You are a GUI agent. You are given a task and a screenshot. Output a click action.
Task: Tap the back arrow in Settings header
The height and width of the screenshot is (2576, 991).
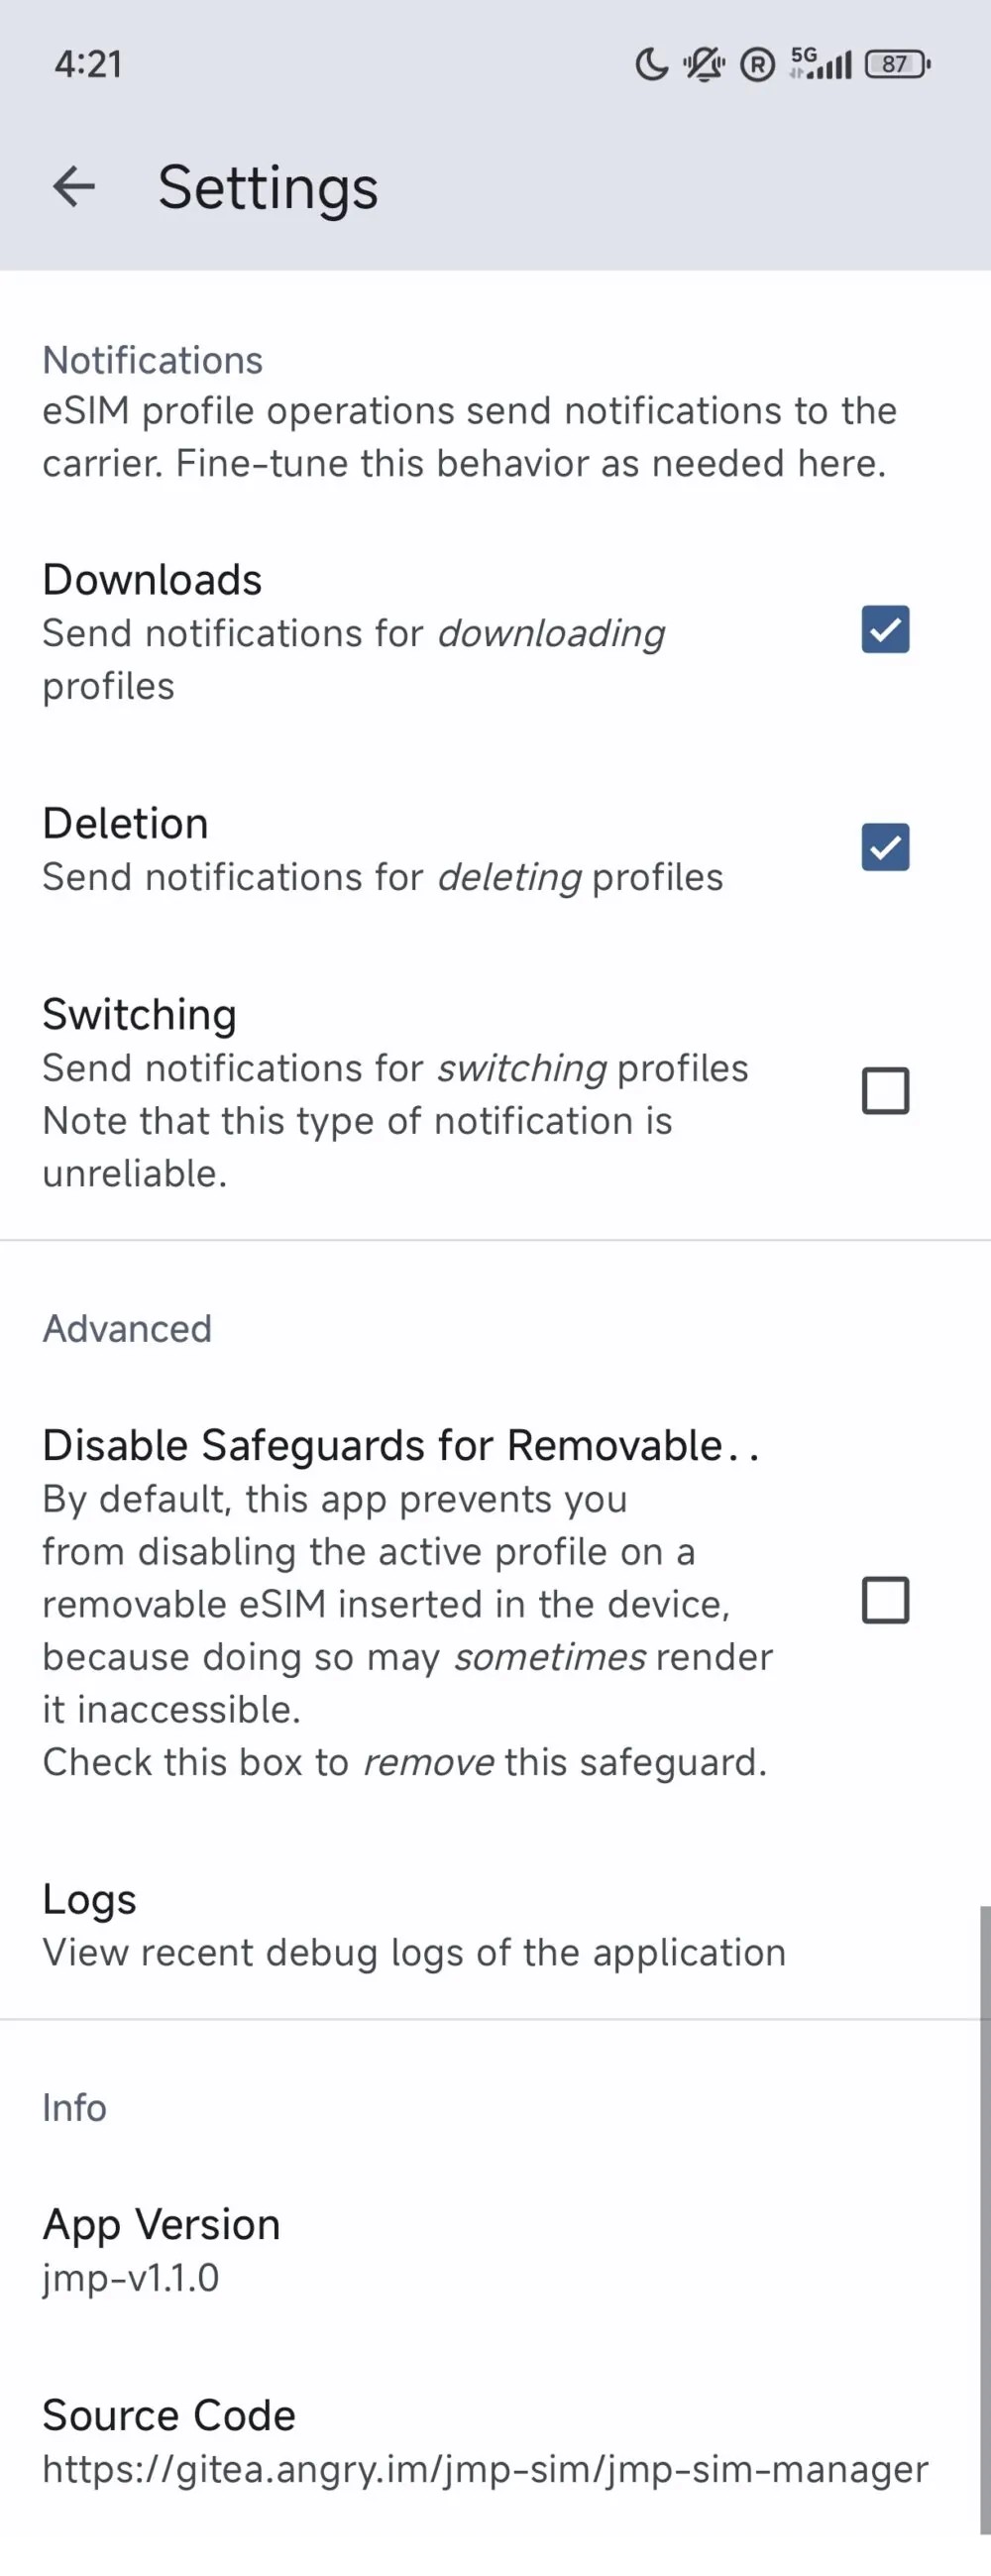74,187
